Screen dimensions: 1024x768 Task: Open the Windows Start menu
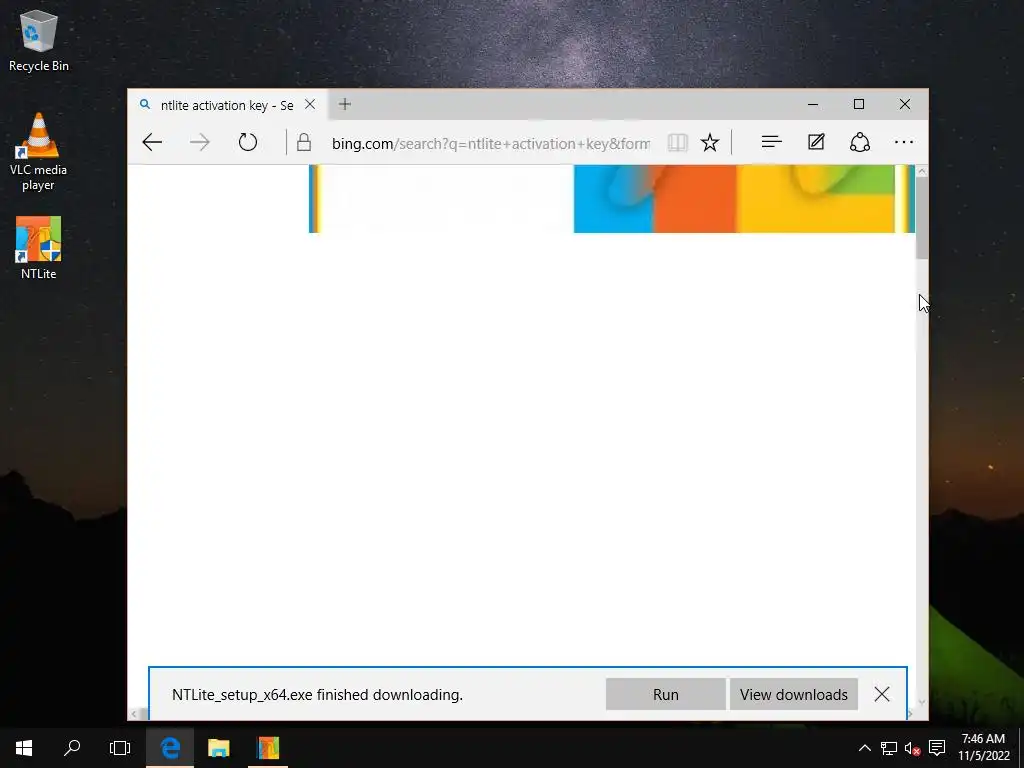coord(24,748)
